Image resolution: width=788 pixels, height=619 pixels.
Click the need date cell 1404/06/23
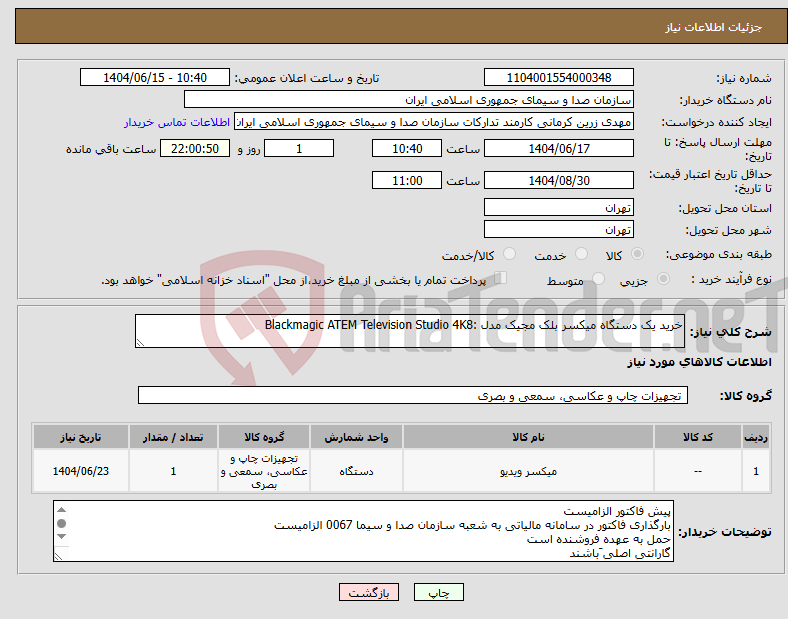click(x=81, y=471)
